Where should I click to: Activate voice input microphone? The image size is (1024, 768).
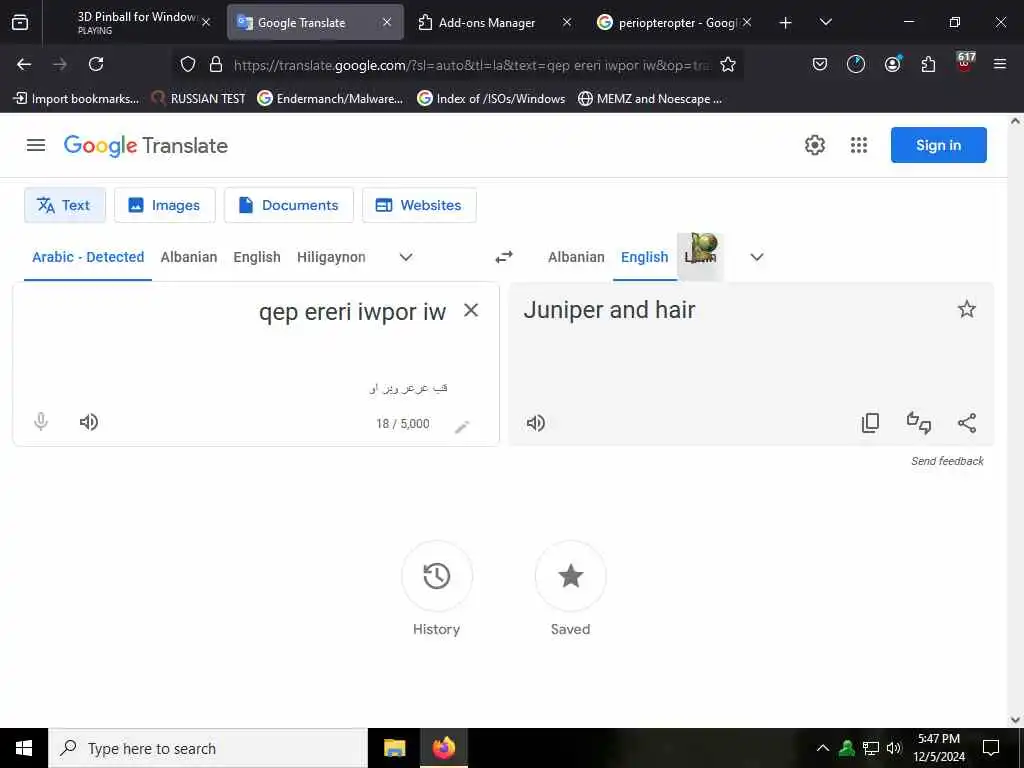coord(41,422)
